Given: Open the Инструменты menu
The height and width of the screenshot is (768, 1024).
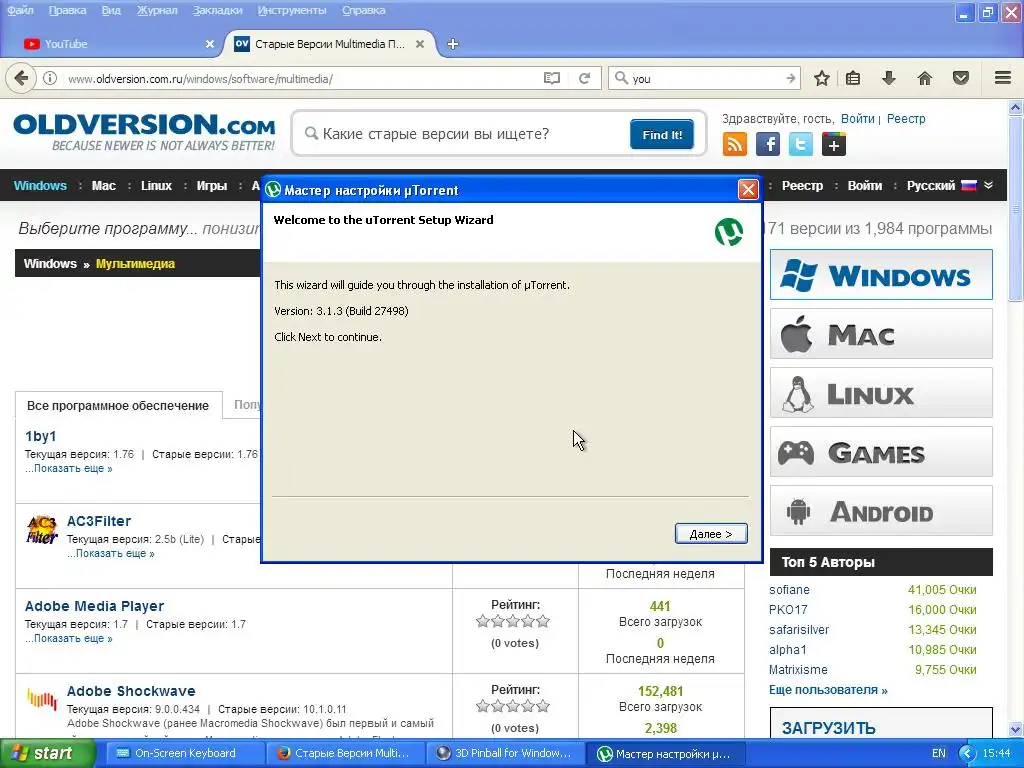Looking at the screenshot, I should point(292,10).
